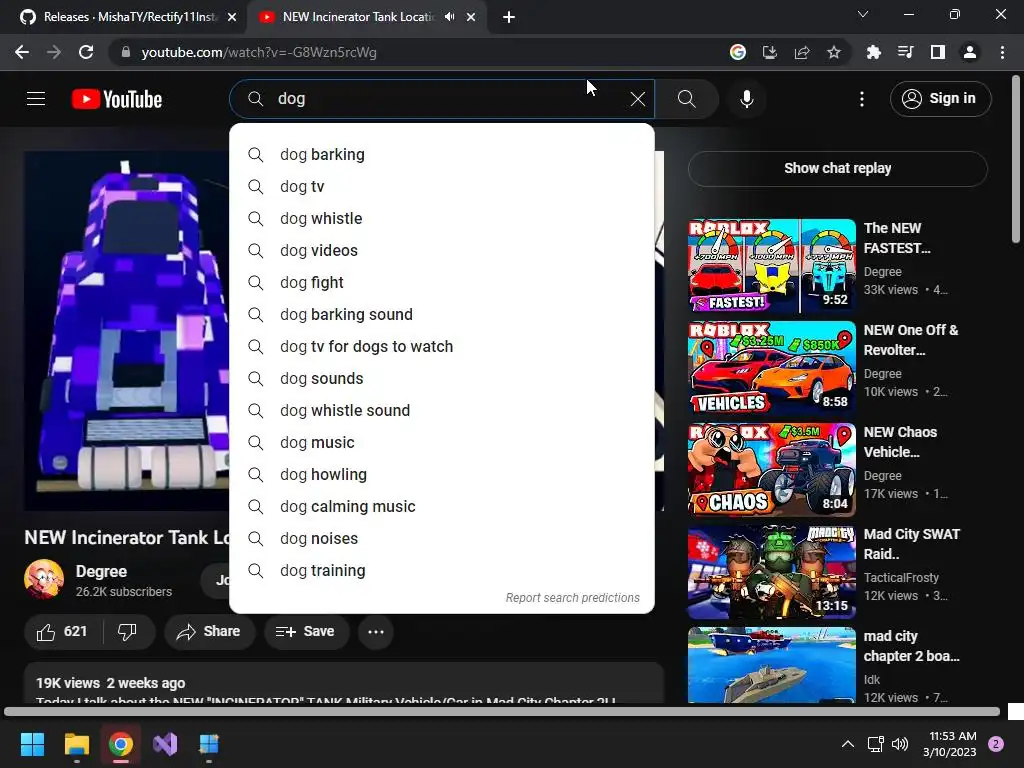This screenshot has height=768, width=1024.
Task: Clear the search box with X
Action: point(637,99)
